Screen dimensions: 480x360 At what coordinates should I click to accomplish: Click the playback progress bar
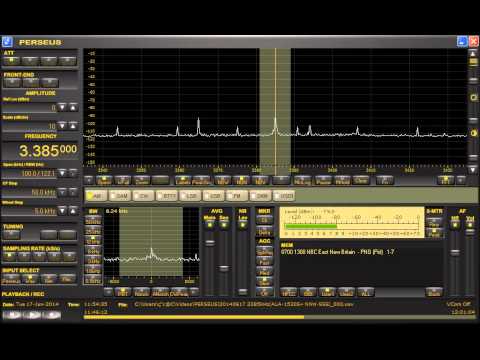point(279,317)
